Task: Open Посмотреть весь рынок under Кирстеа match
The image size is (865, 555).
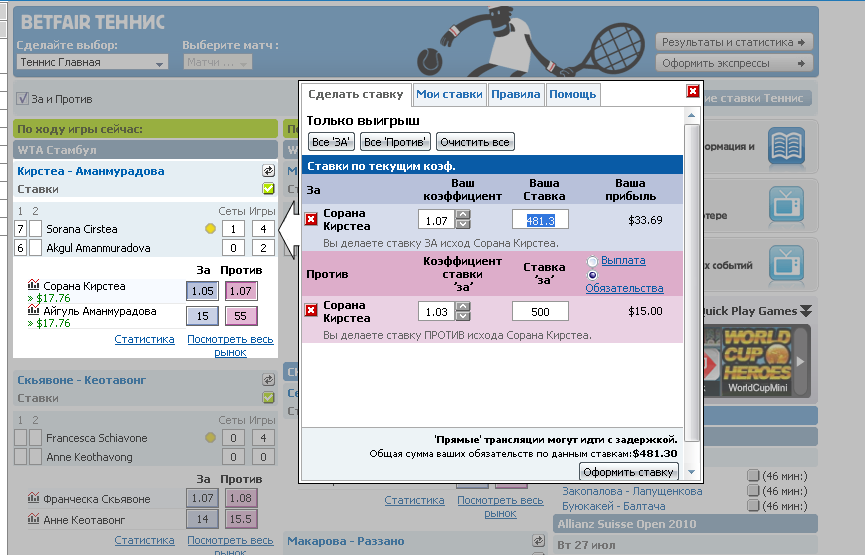Action: [230, 346]
